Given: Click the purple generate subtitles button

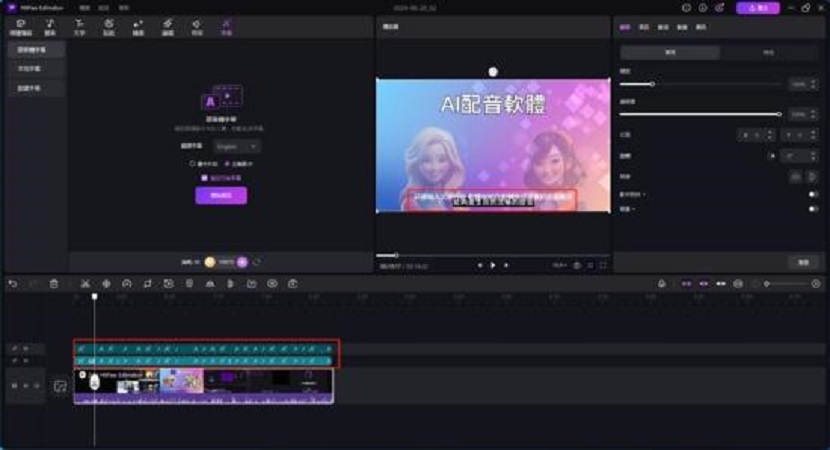Looking at the screenshot, I should [220, 195].
